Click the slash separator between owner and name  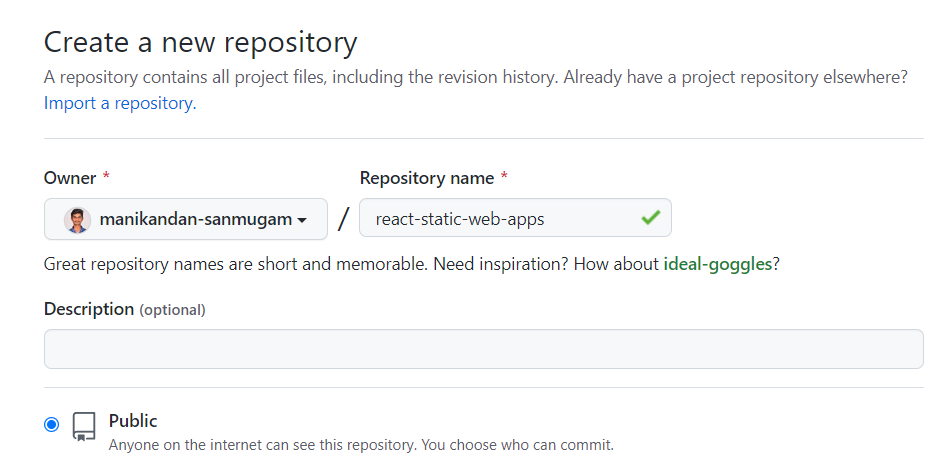343,219
